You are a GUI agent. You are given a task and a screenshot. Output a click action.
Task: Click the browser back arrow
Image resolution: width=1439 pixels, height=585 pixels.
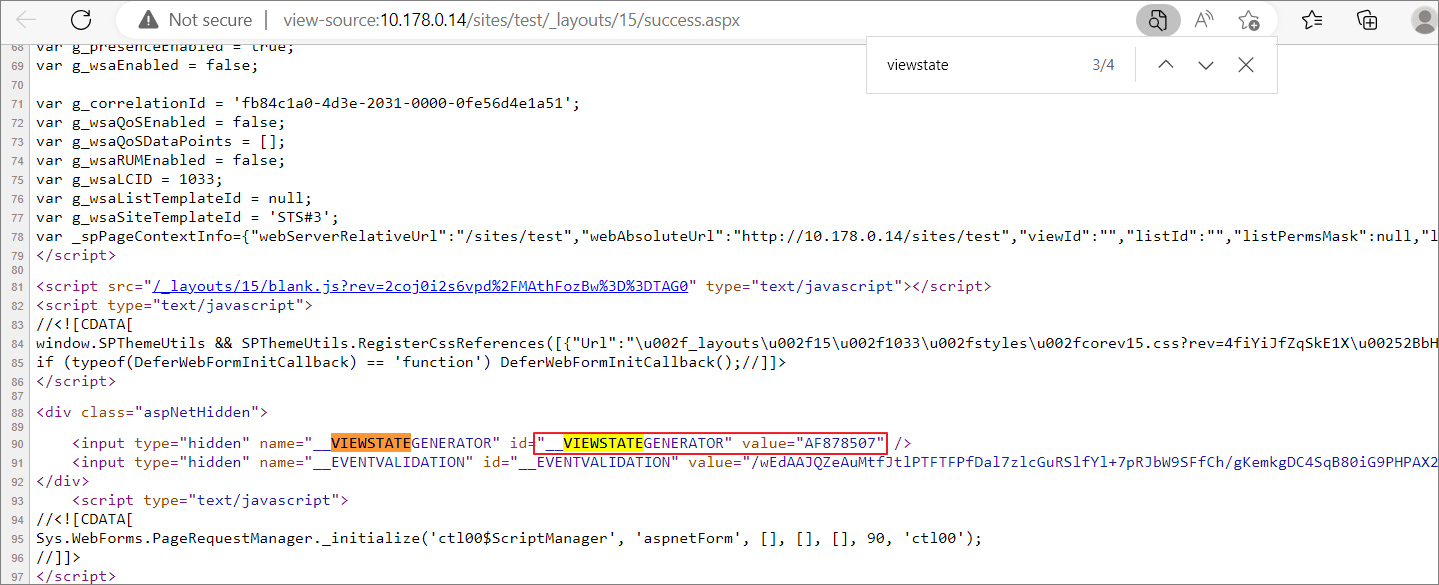27,20
